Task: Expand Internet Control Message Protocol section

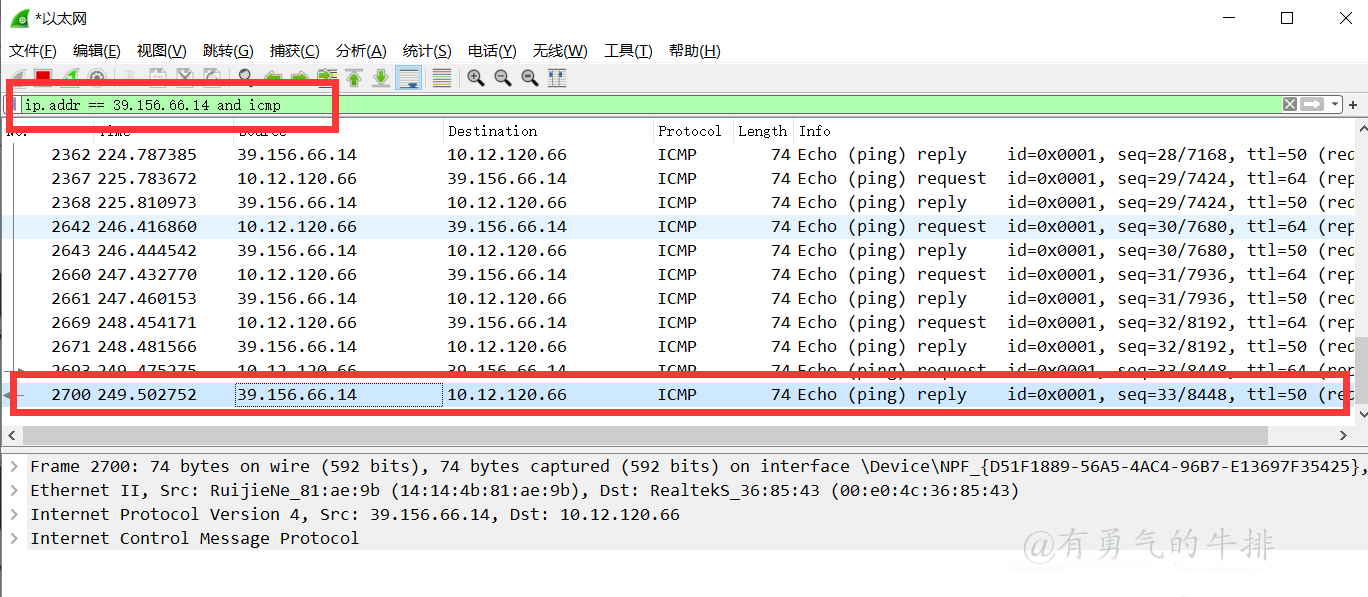Action: click(x=15, y=539)
